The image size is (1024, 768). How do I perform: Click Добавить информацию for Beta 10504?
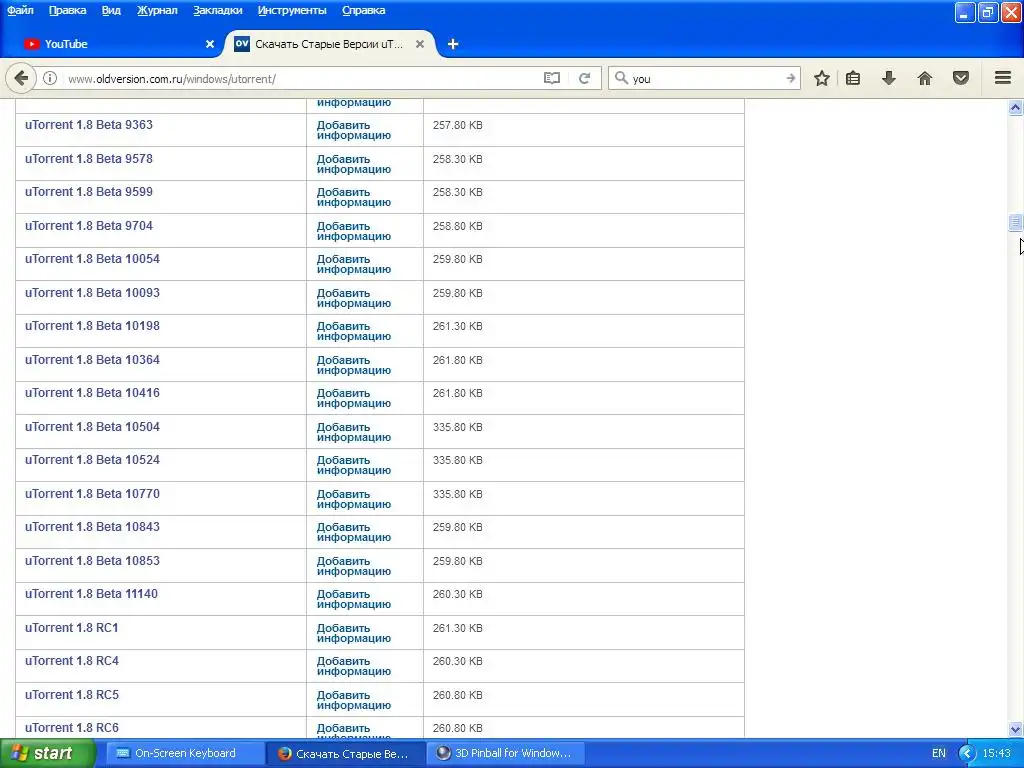[x=353, y=432]
